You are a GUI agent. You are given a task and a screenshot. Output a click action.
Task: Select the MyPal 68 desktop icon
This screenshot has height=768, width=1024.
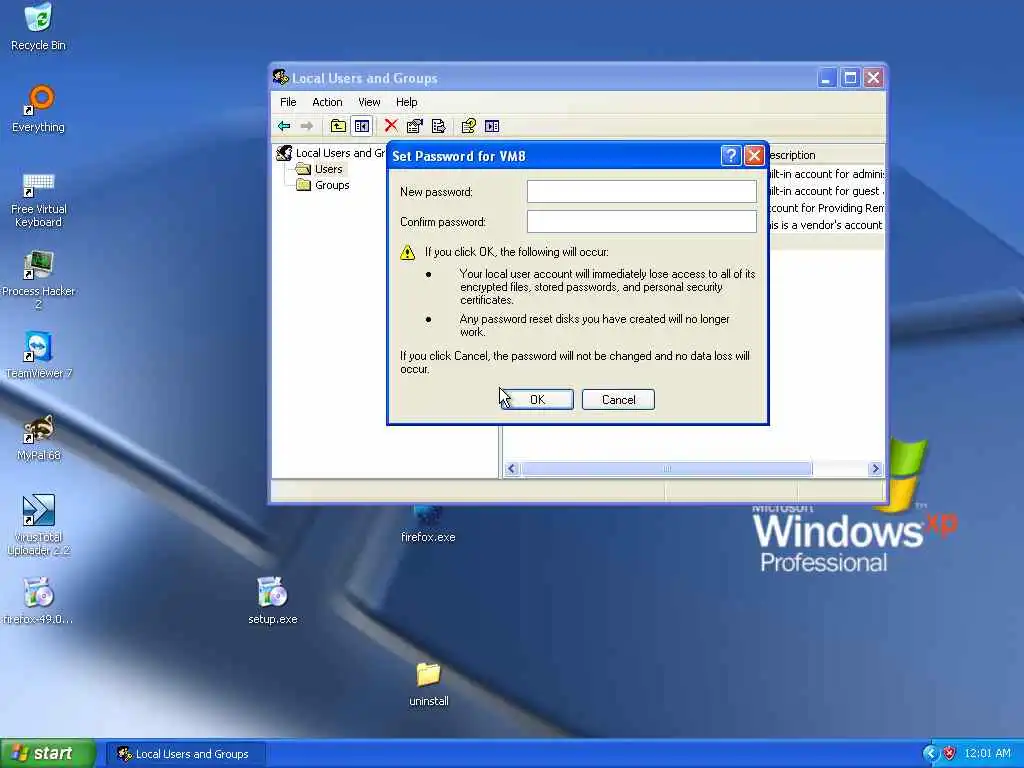(x=38, y=438)
